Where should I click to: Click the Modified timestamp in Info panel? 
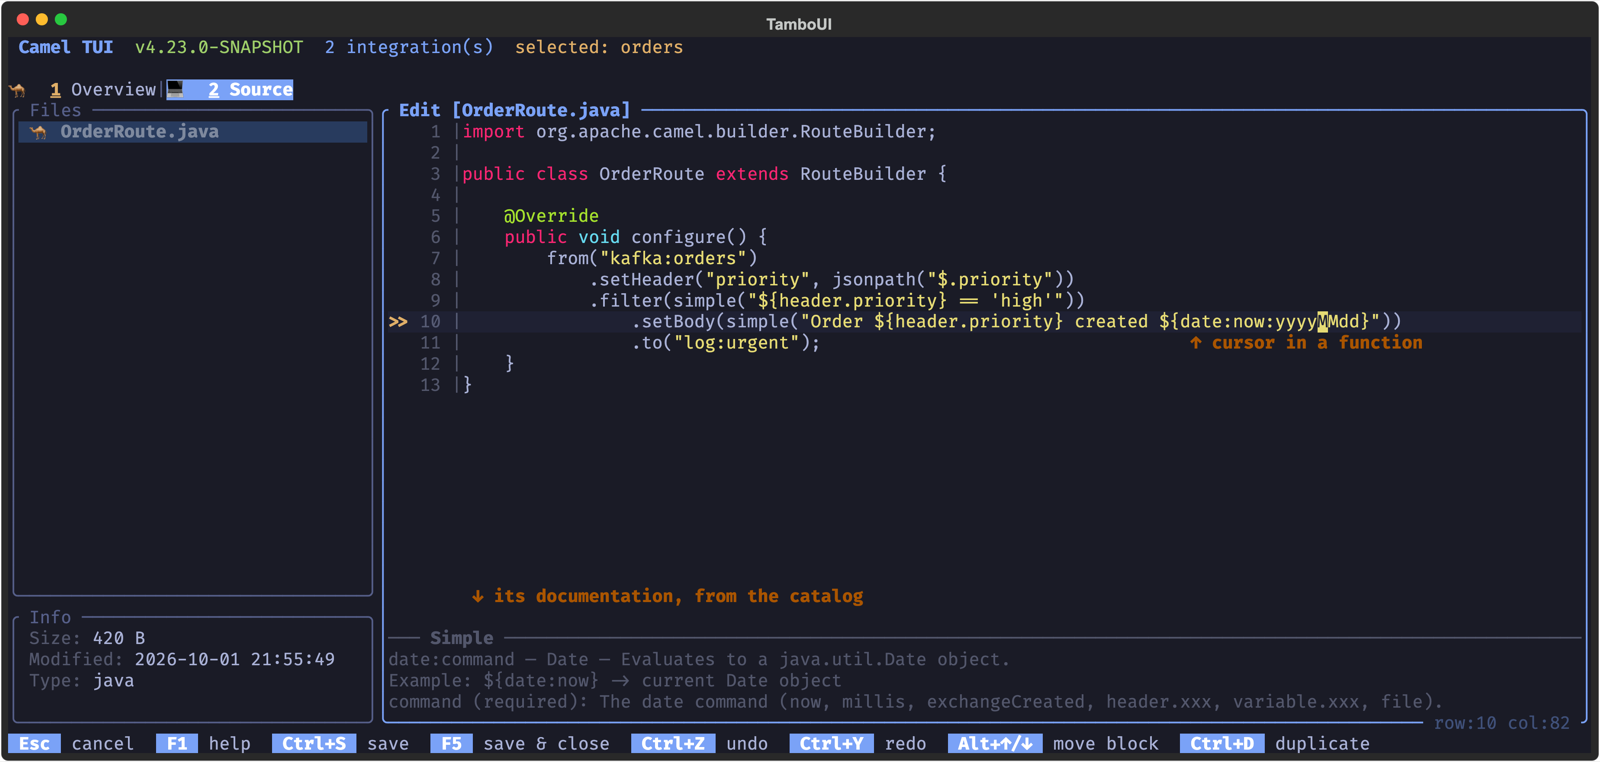click(x=182, y=659)
